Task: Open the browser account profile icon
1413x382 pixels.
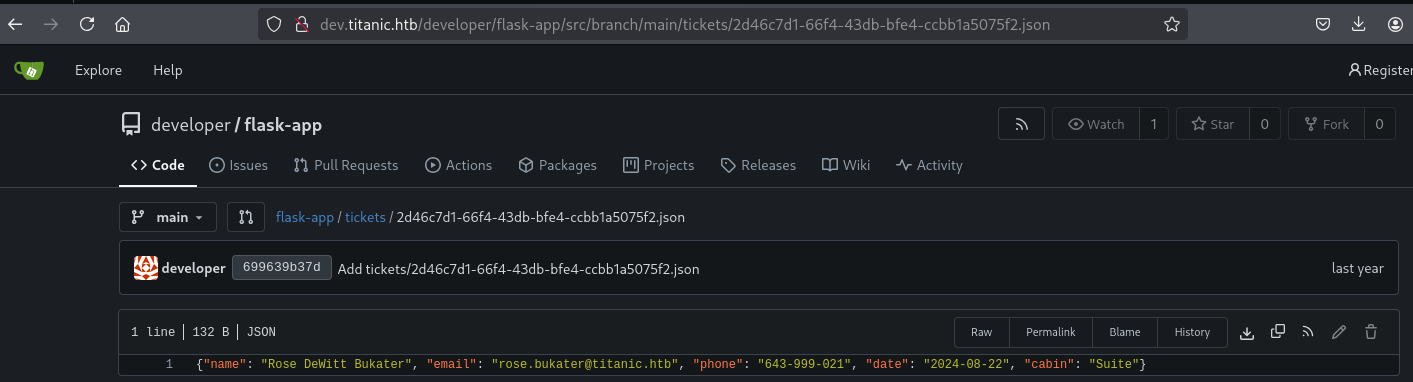Action: pyautogui.click(x=1395, y=24)
